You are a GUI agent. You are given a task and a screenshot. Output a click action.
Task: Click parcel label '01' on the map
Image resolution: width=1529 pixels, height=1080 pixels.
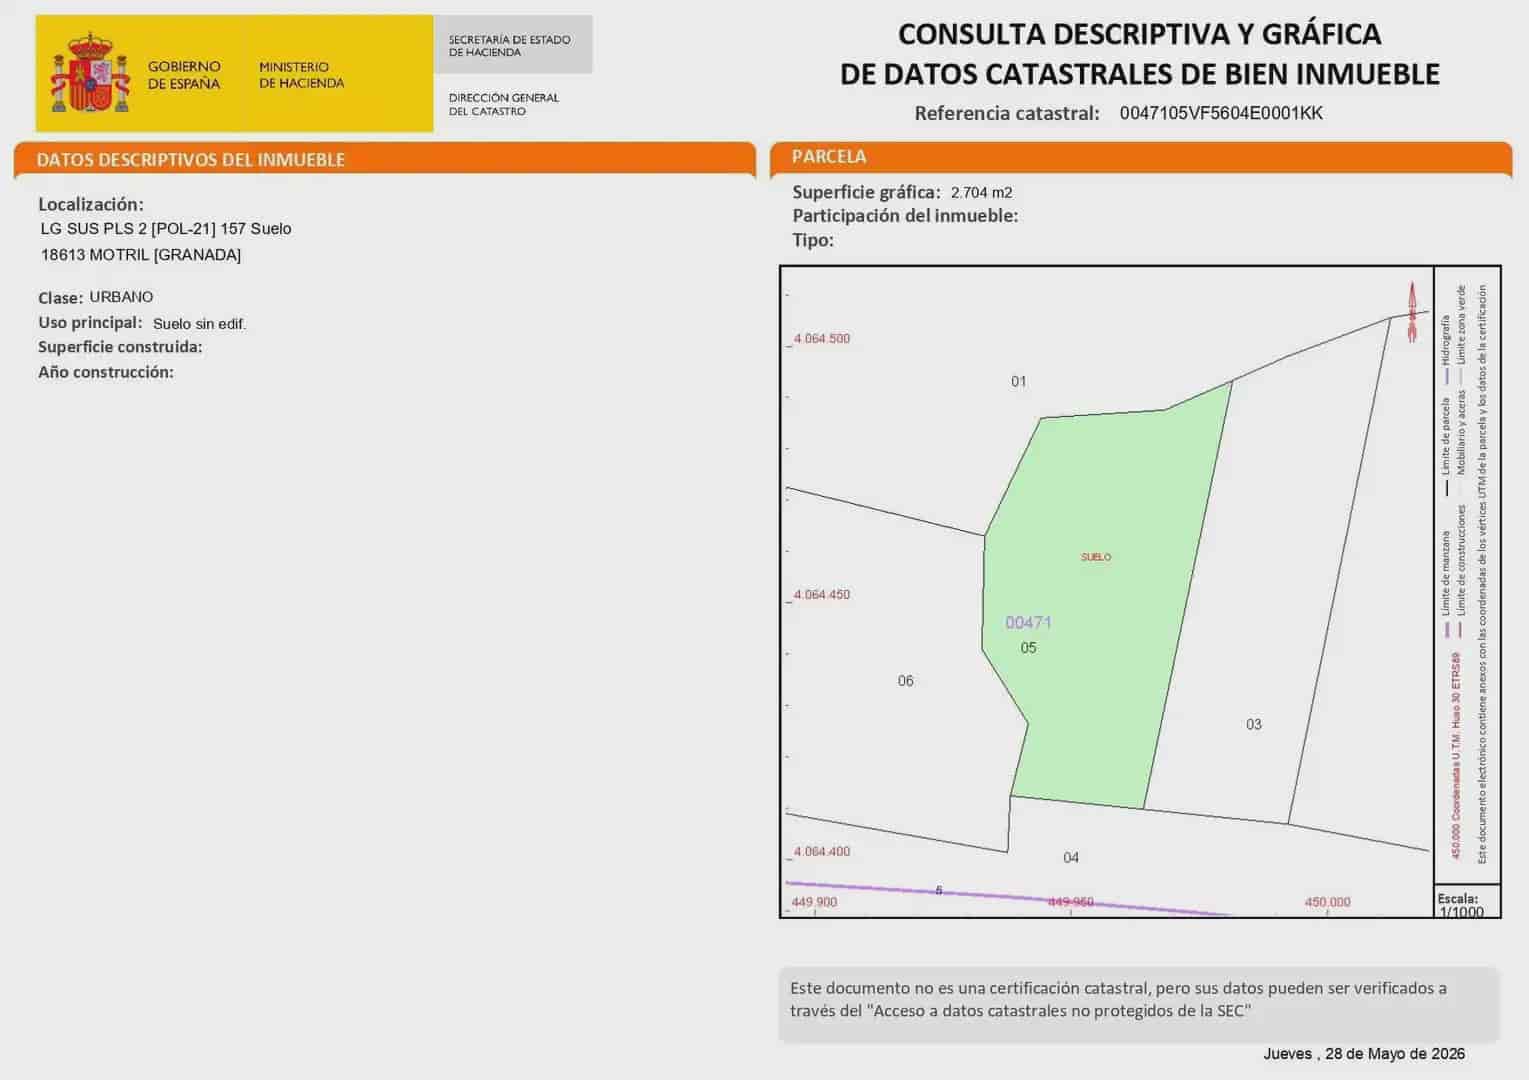pyautogui.click(x=1018, y=381)
